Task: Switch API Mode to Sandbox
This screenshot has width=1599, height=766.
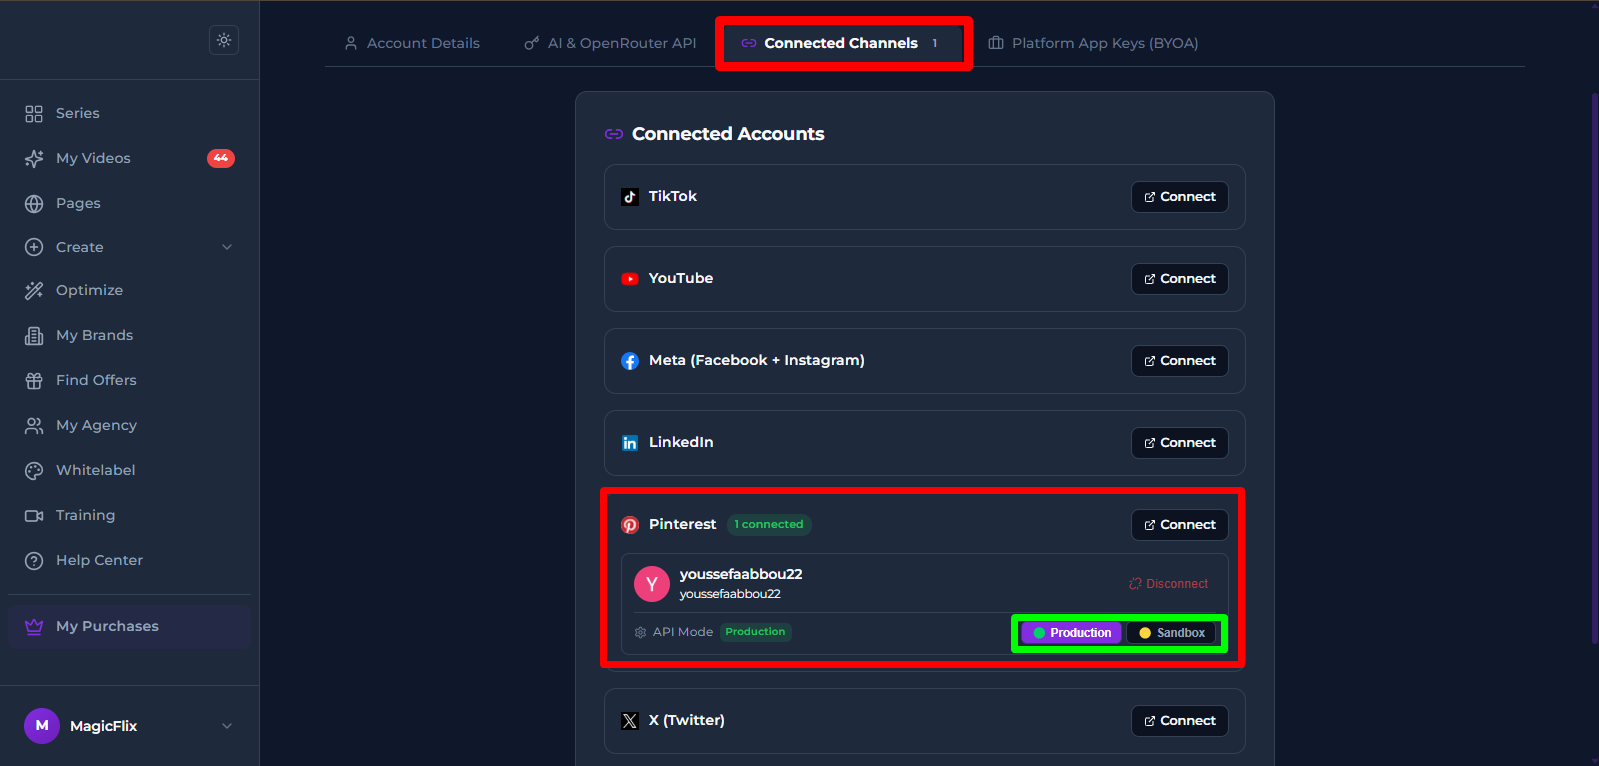Action: point(1172,633)
